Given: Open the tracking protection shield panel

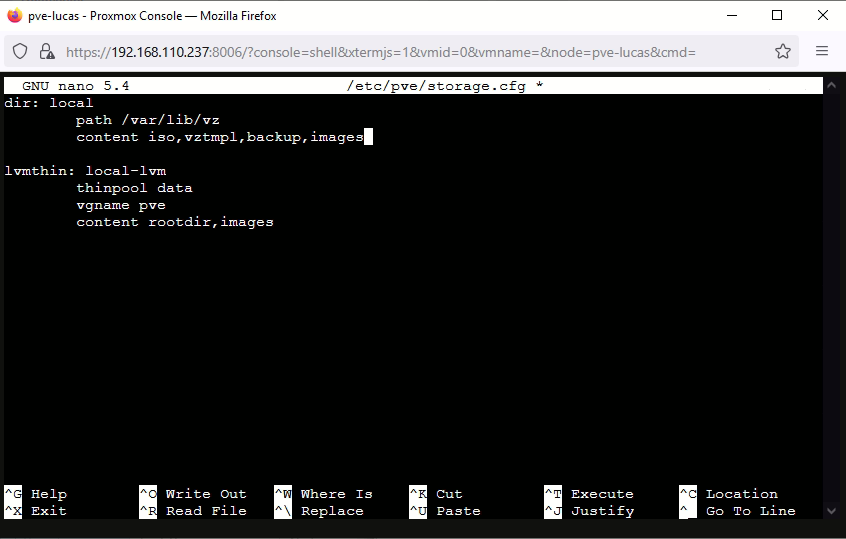Looking at the screenshot, I should coord(20,51).
